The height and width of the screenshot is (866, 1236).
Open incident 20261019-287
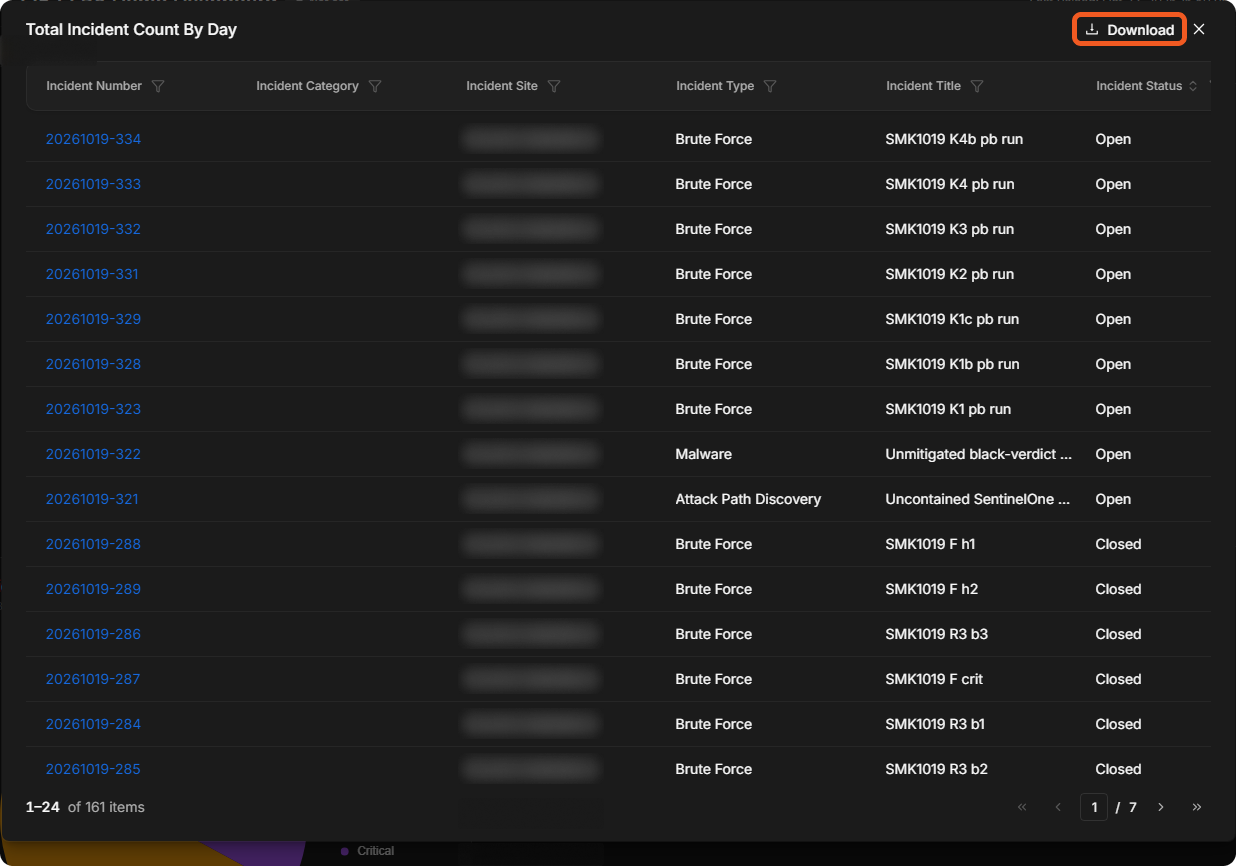click(93, 679)
